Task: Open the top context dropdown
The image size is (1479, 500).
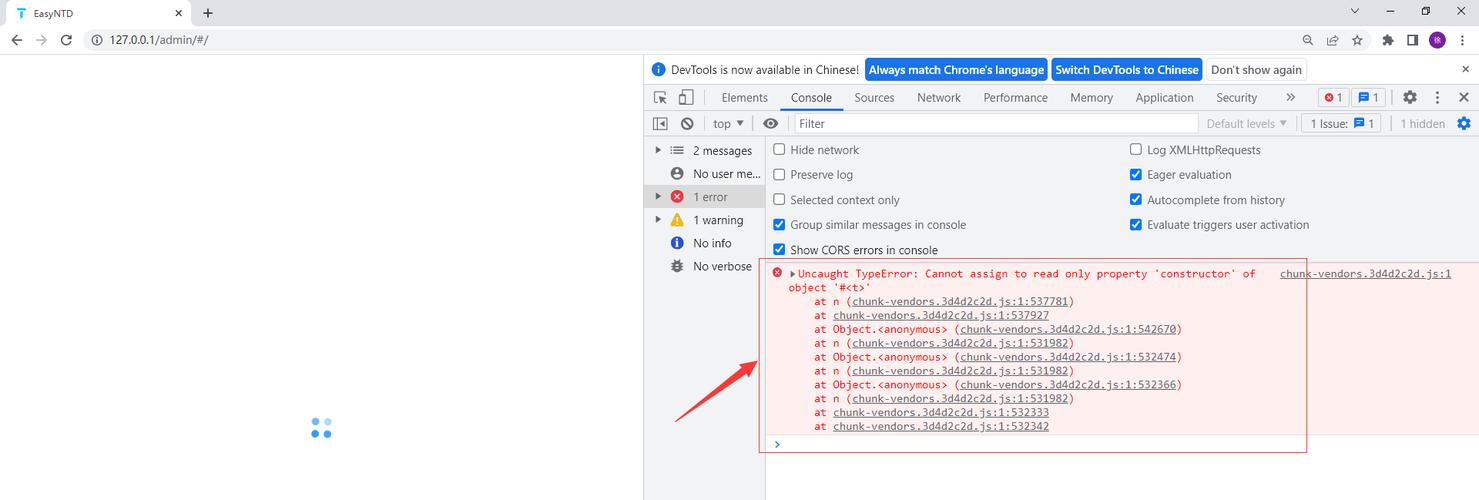Action: 728,124
